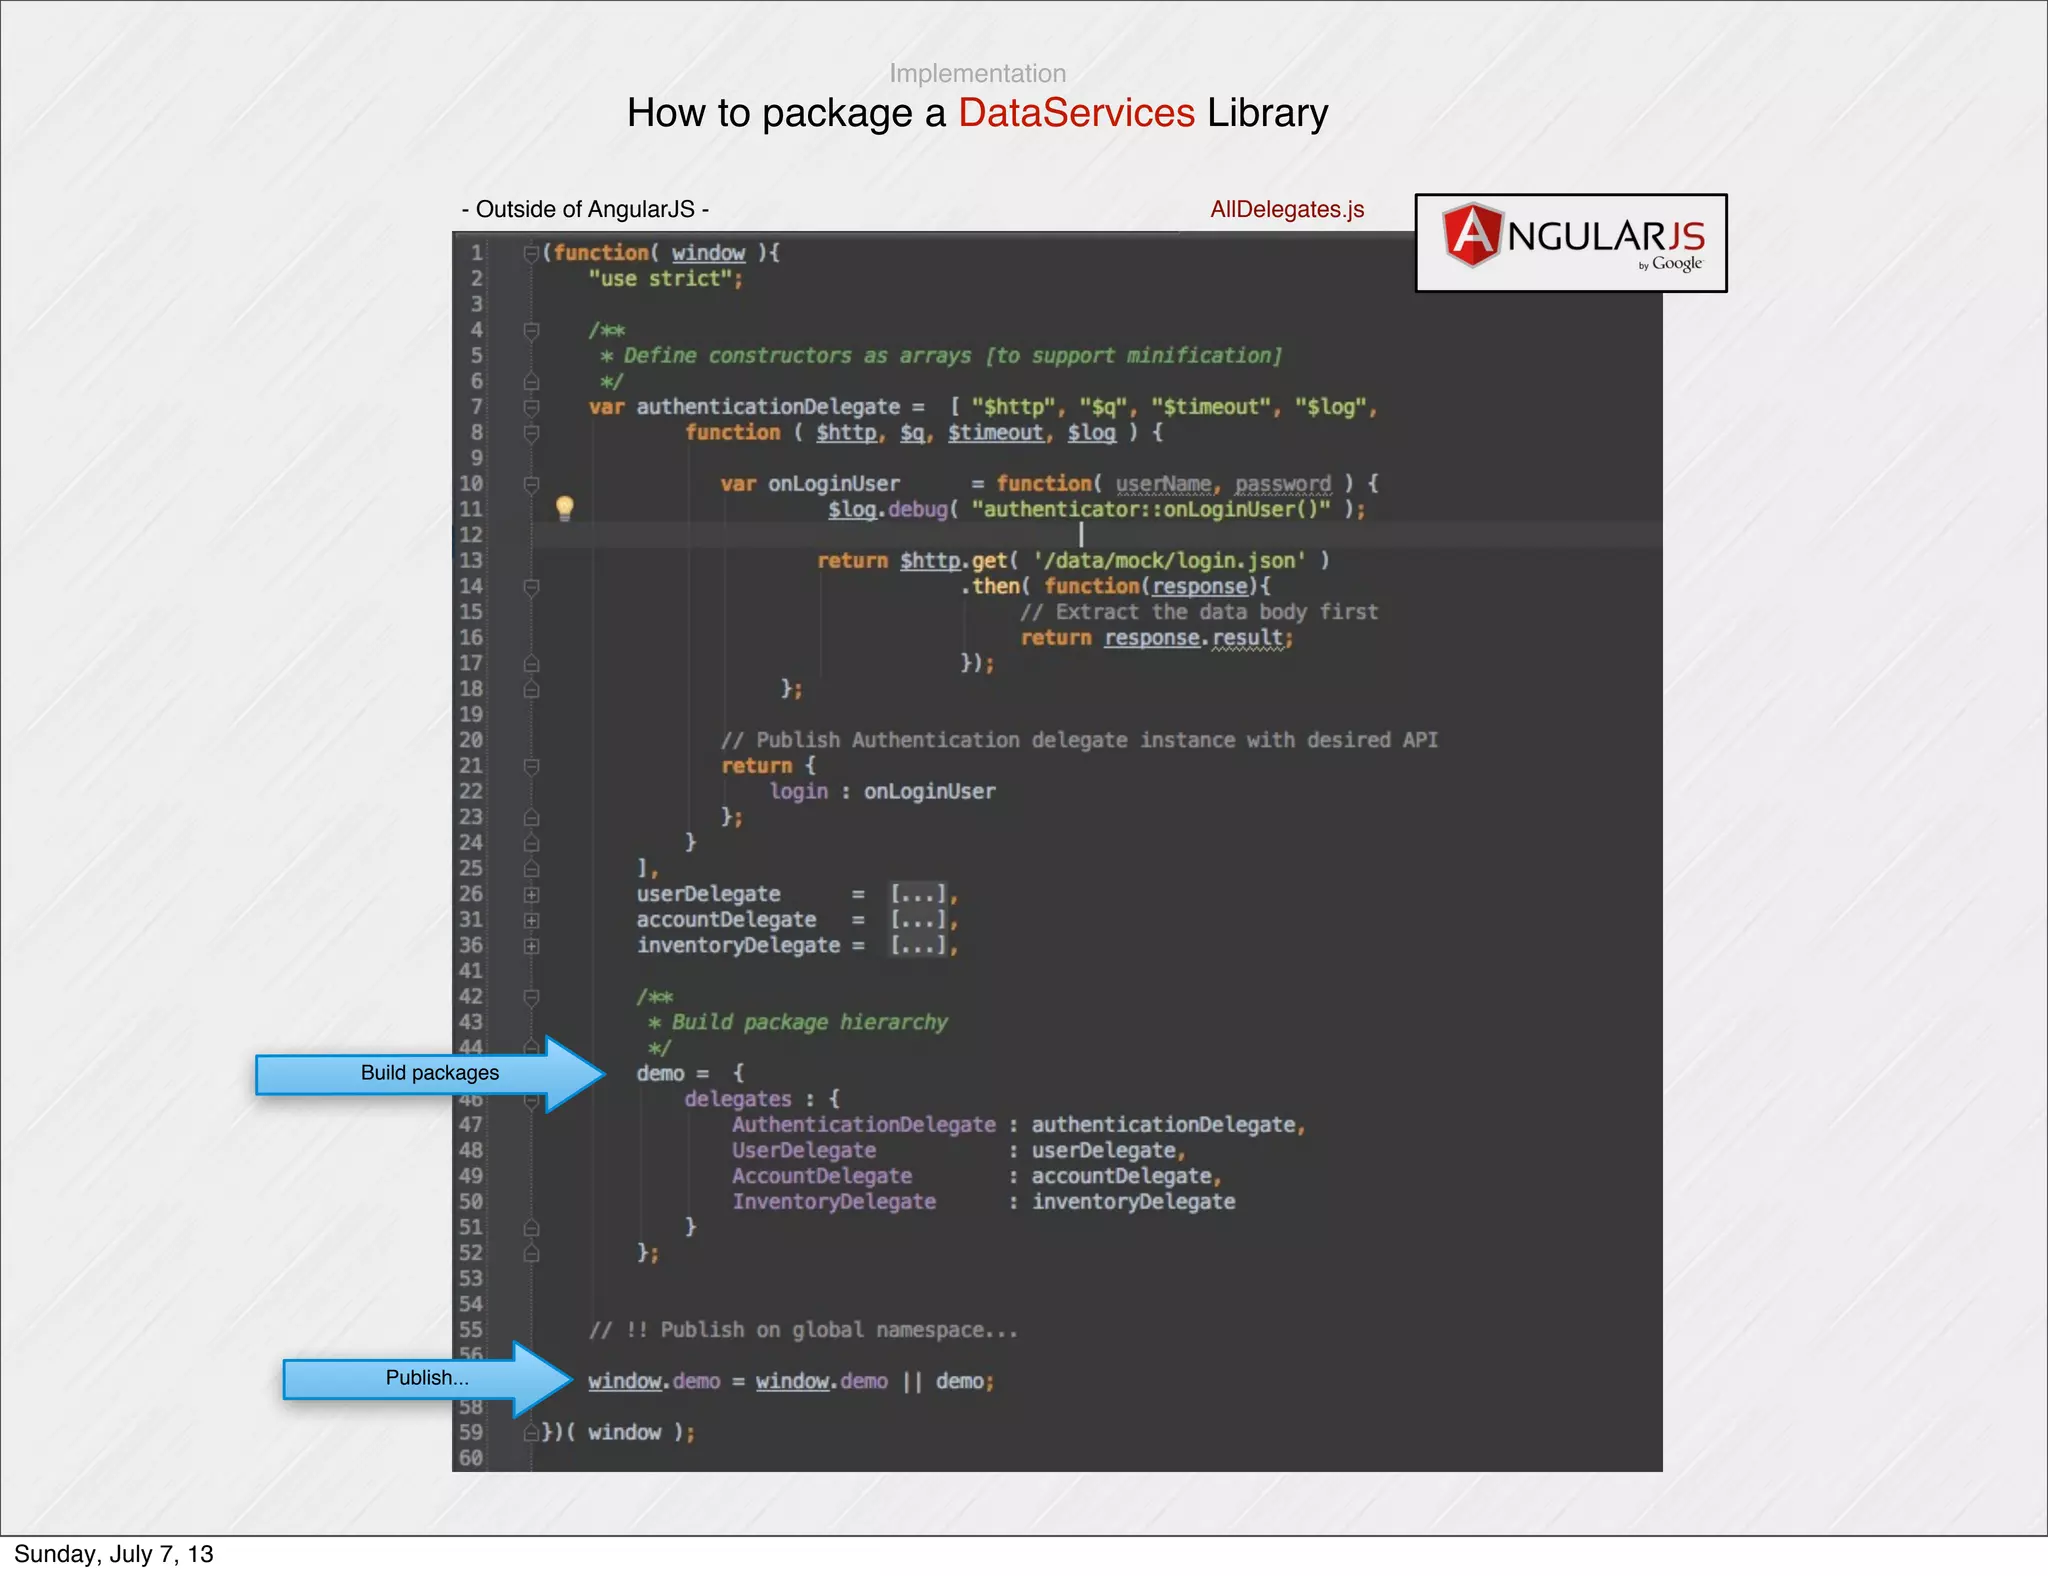This screenshot has width=2048, height=1576.
Task: Expand the folded accountDelegate block
Action: click(532, 920)
